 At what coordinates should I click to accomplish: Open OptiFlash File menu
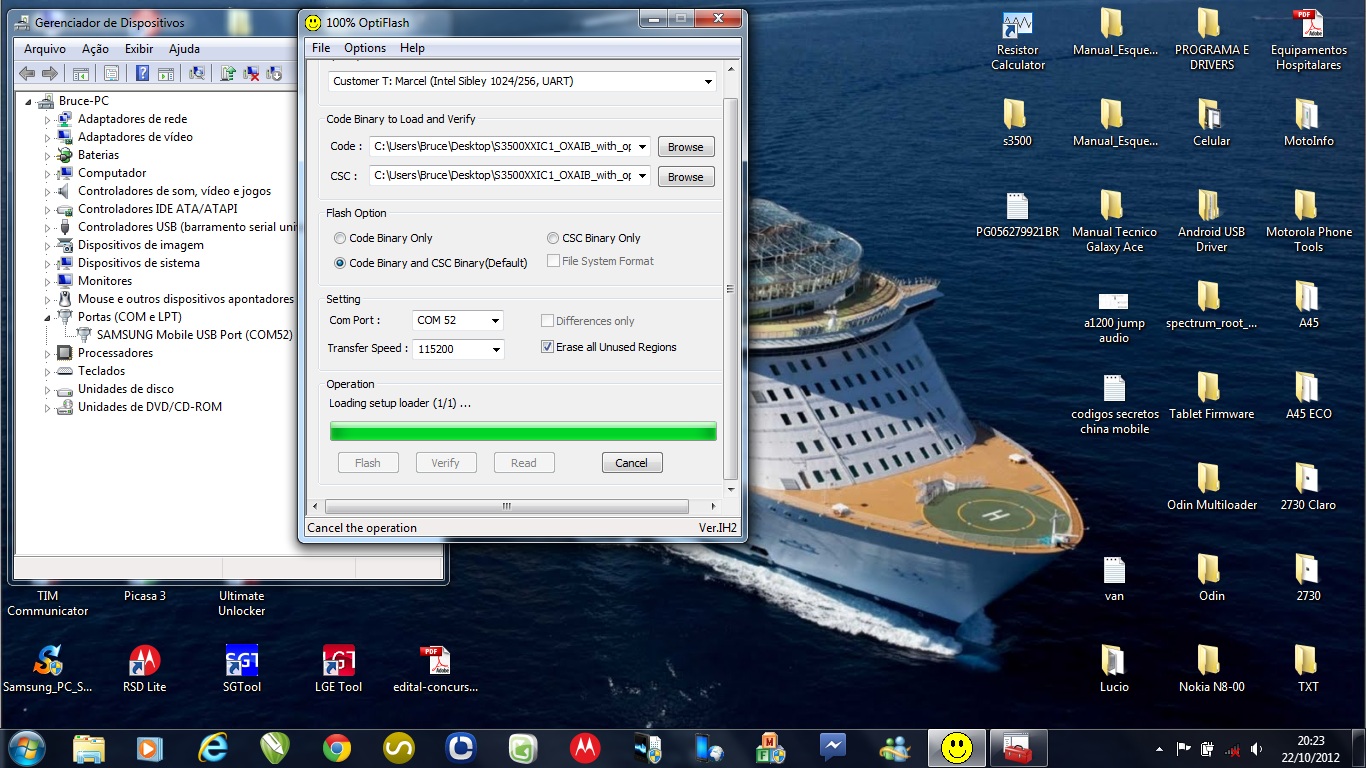[x=321, y=48]
